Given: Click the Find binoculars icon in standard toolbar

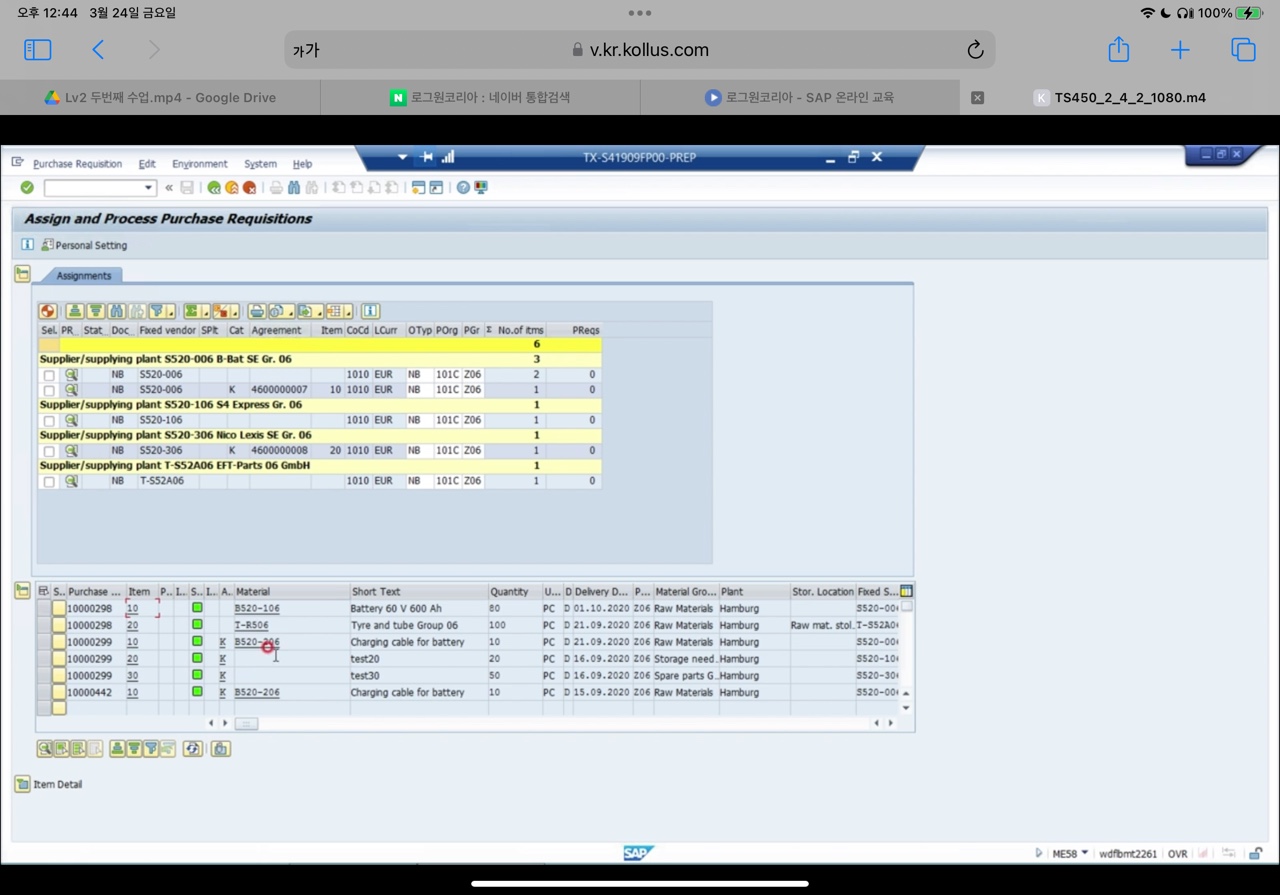Looking at the screenshot, I should click(x=294, y=188).
